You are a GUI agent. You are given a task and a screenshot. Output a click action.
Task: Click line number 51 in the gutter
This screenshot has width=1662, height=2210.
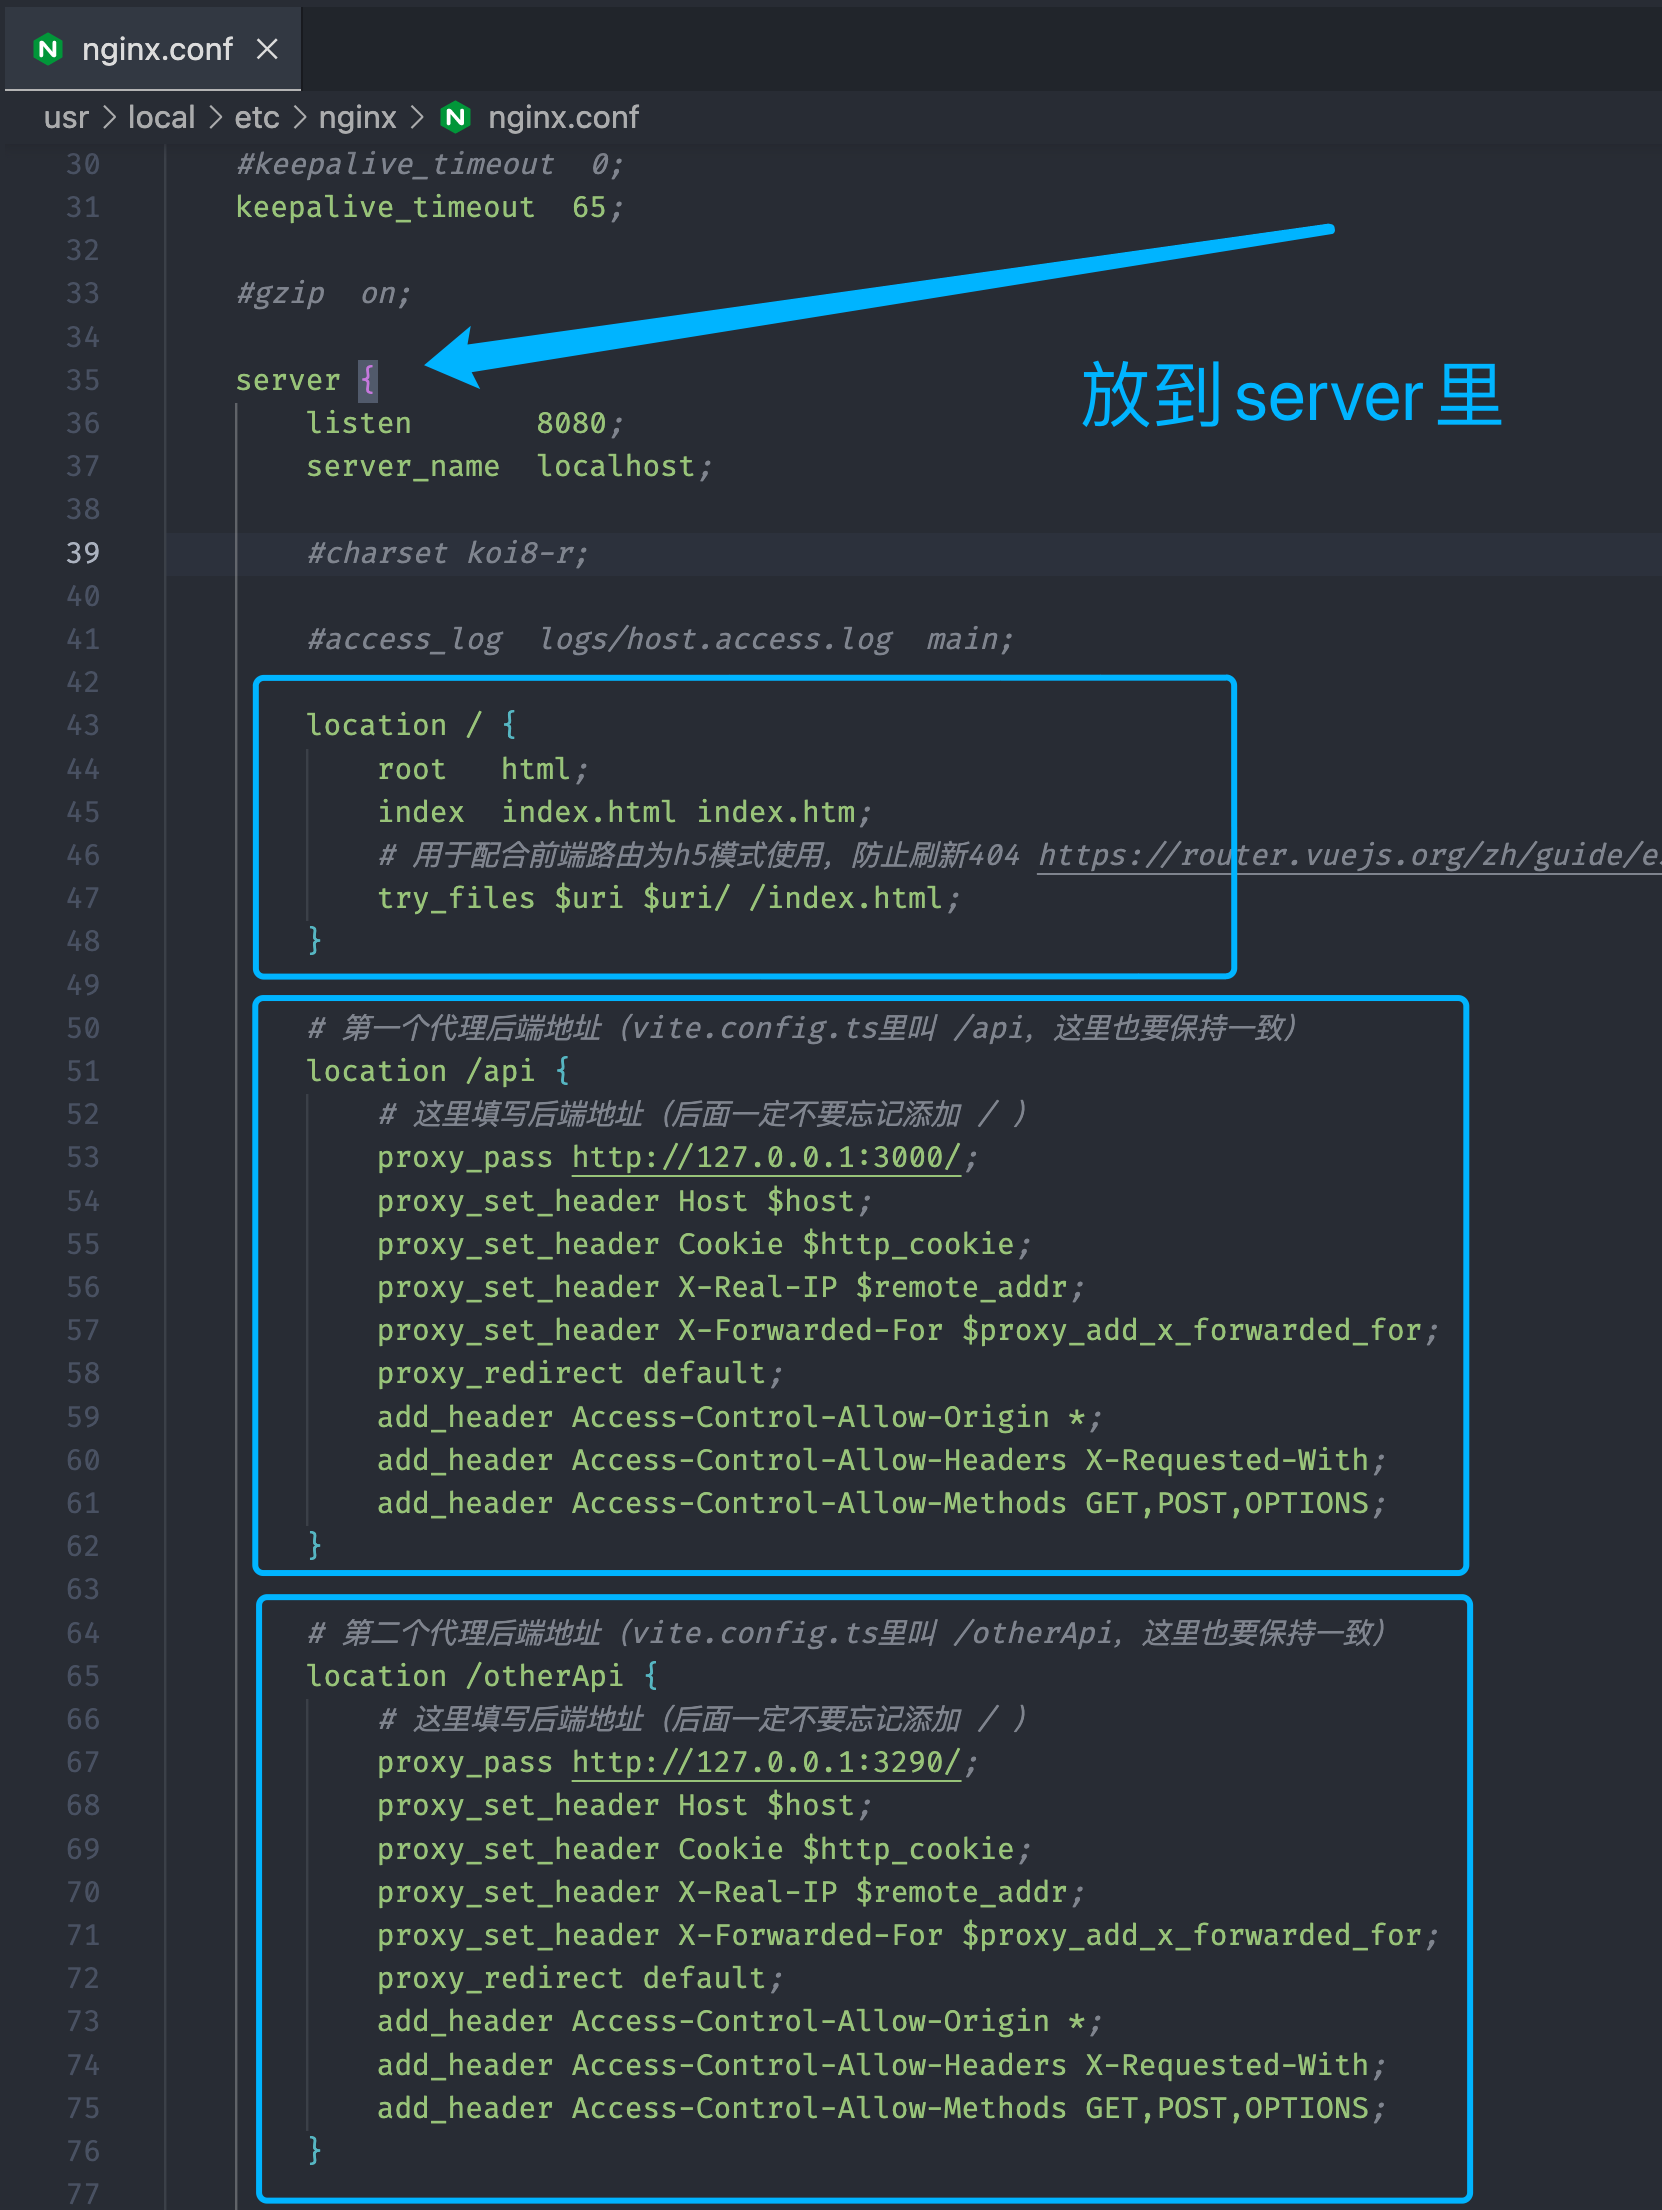click(83, 1071)
